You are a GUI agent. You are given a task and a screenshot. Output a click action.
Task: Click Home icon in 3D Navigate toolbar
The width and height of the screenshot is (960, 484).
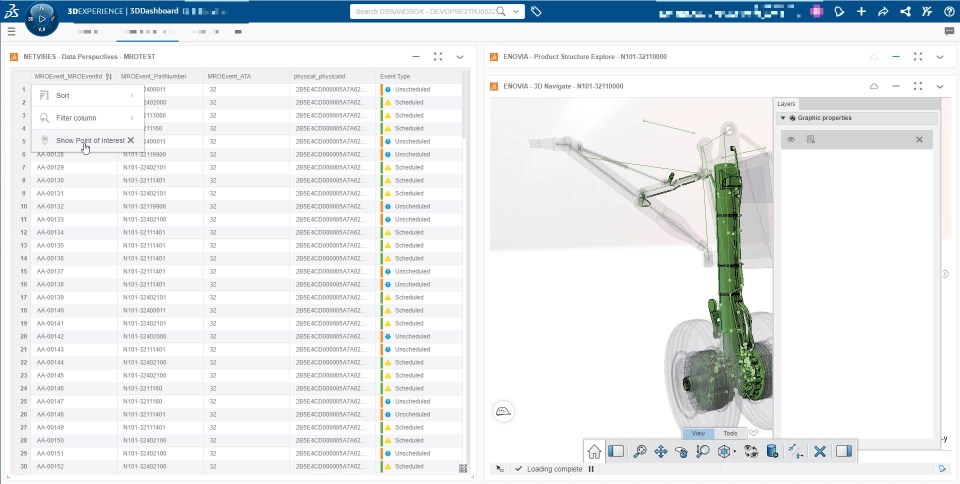click(x=594, y=452)
